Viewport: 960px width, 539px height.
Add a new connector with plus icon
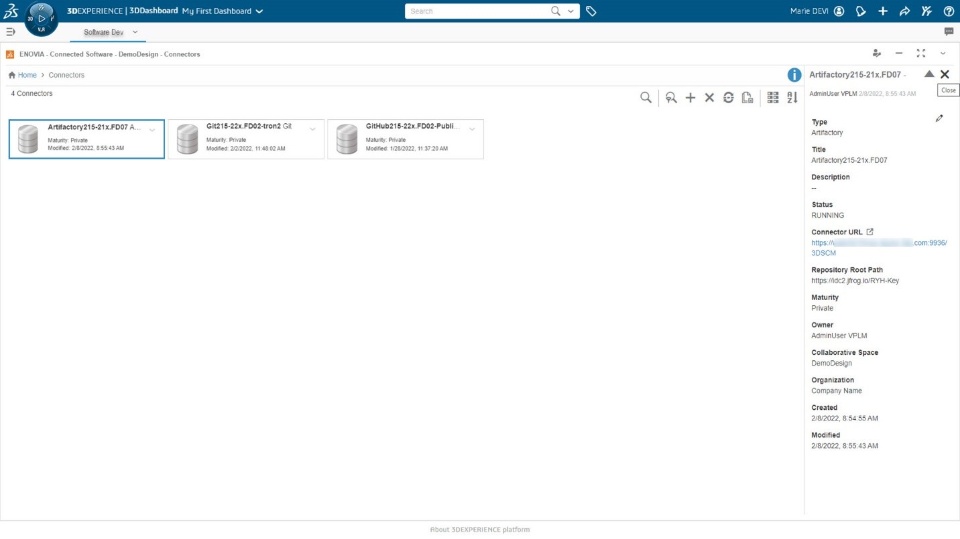(690, 97)
